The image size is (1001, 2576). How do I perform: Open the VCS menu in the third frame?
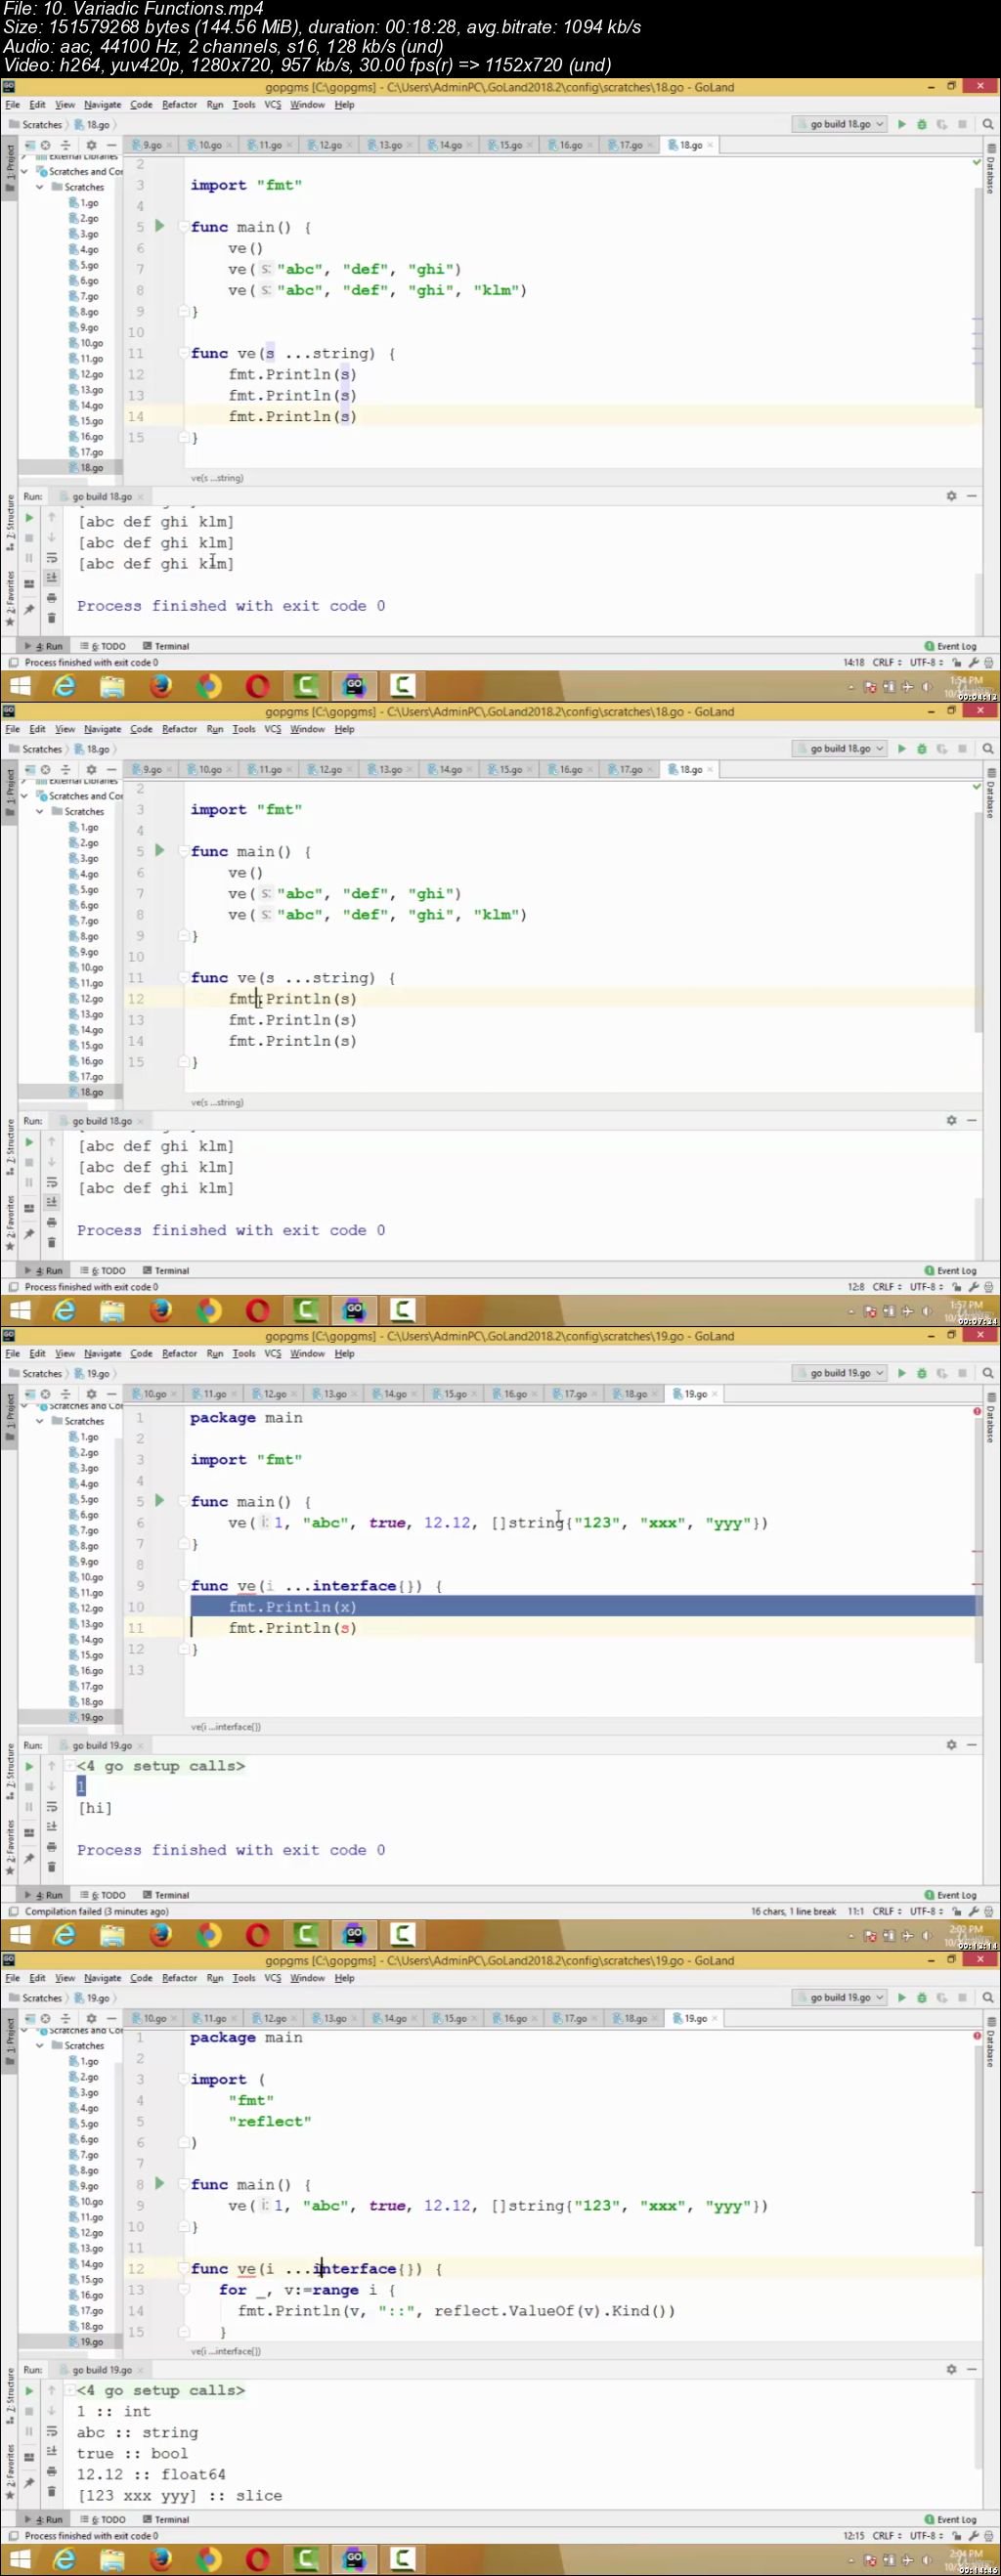[272, 1353]
